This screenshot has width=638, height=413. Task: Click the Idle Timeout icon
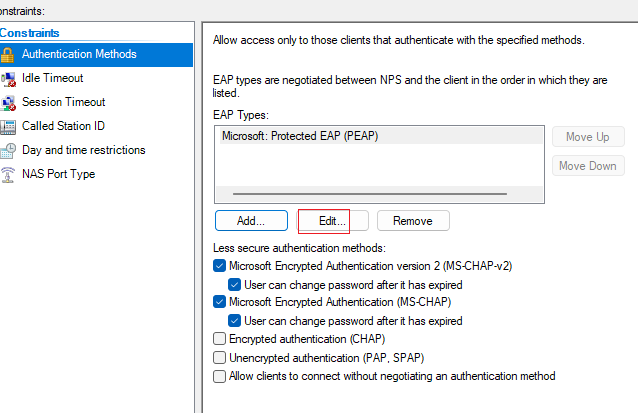[x=8, y=79]
